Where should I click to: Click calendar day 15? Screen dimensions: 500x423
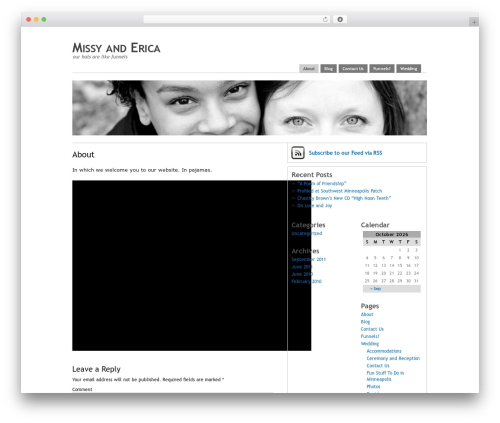click(x=400, y=265)
